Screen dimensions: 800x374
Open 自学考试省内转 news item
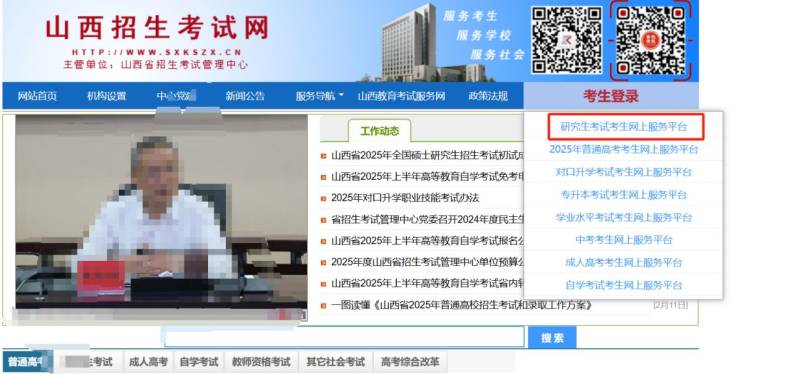point(428,284)
